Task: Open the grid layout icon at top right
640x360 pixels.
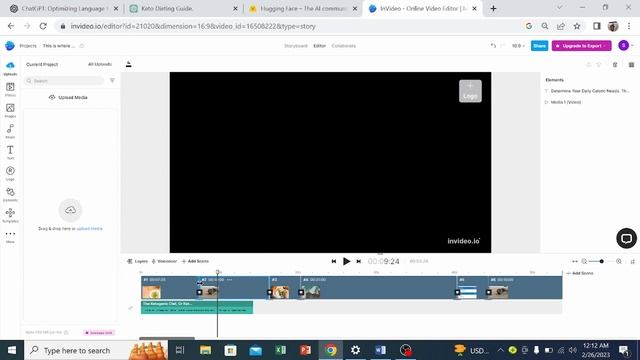Action: point(631,64)
